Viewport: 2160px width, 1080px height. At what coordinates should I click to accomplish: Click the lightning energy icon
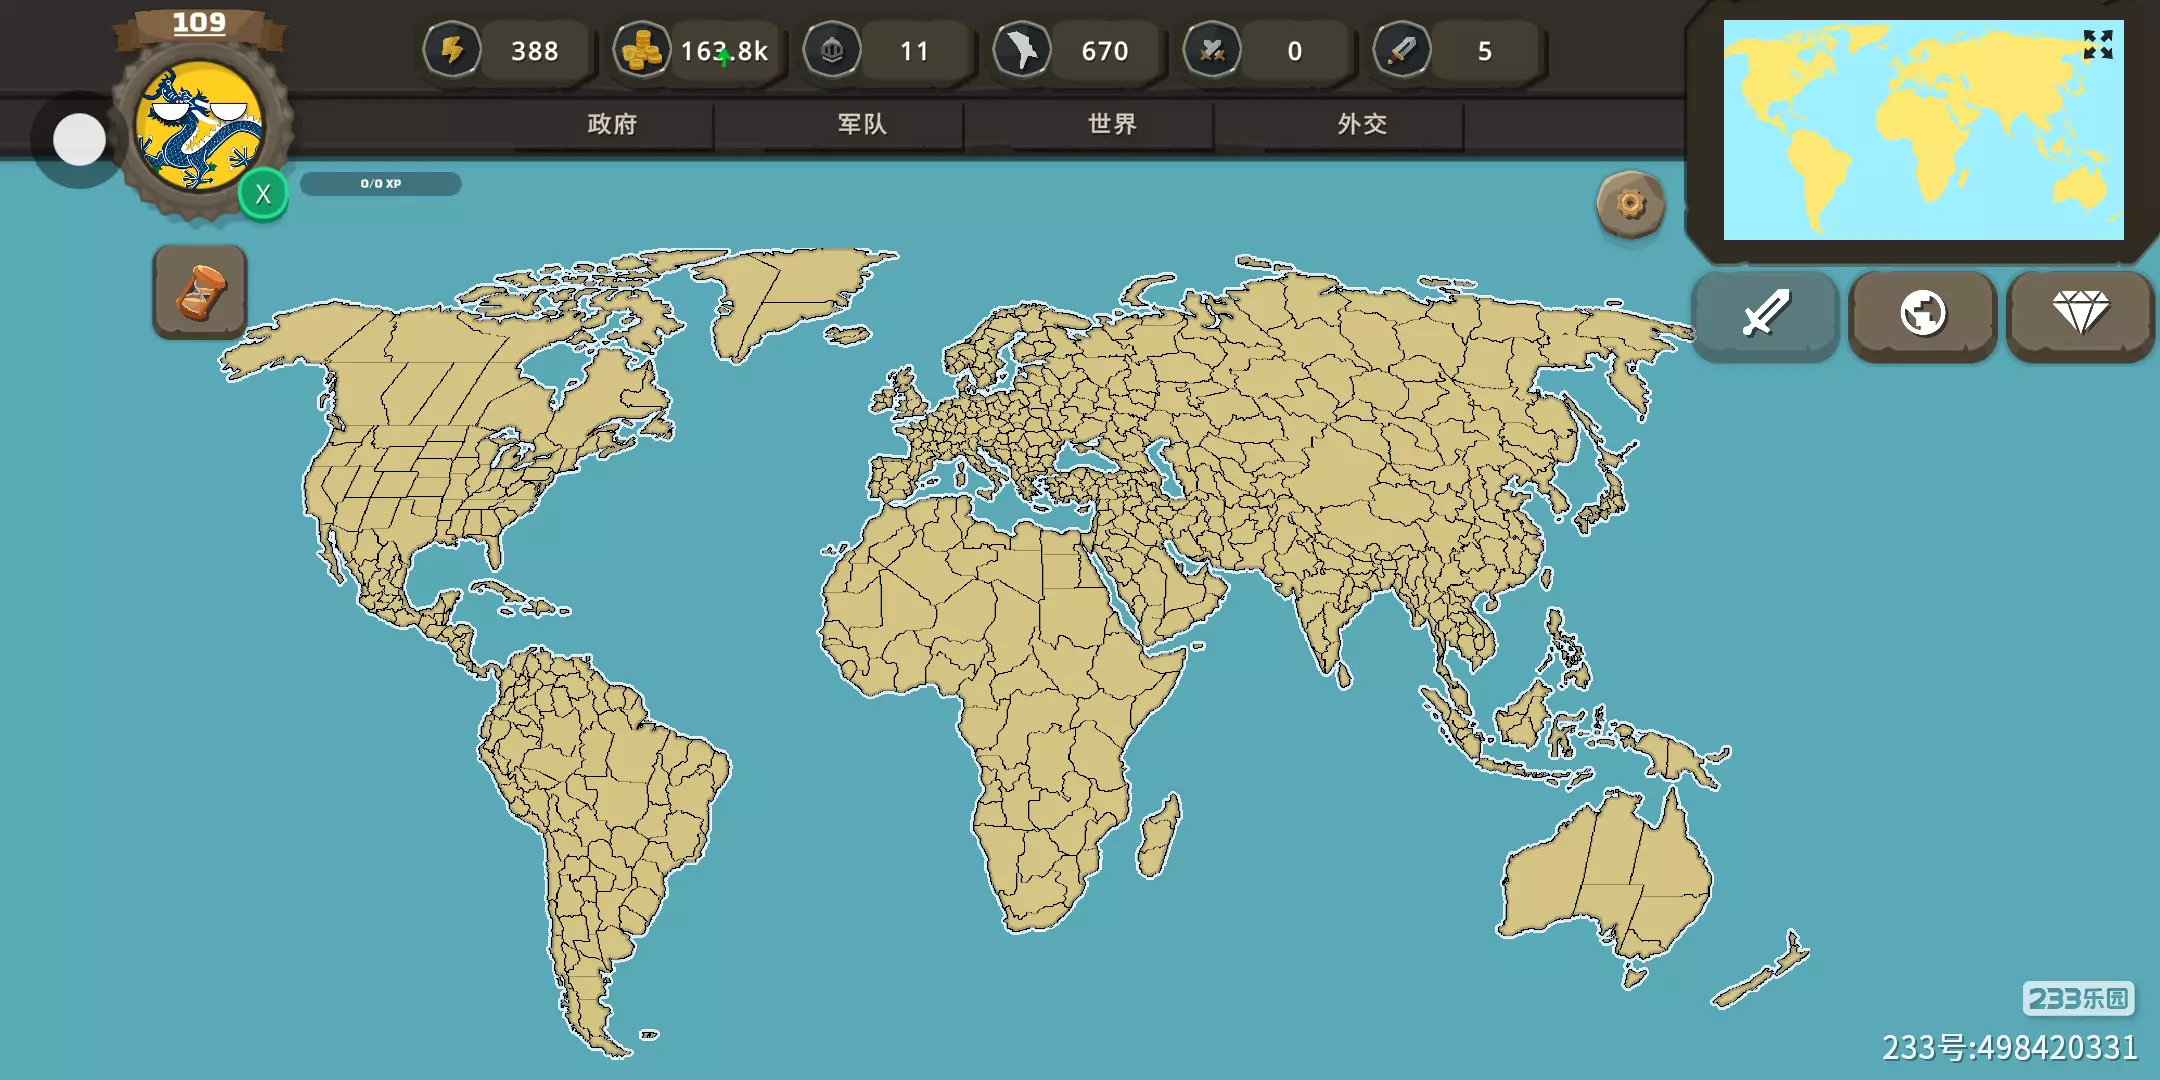[452, 50]
